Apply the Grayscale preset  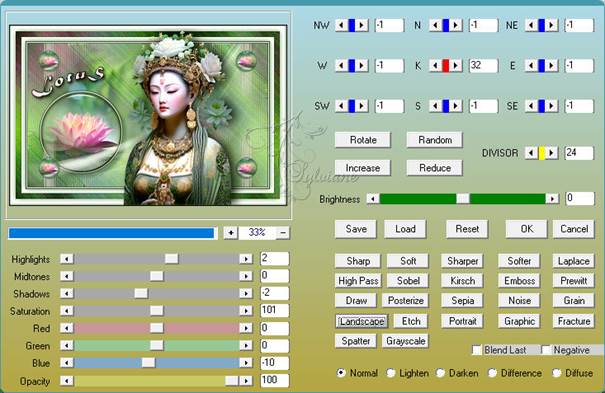(406, 341)
